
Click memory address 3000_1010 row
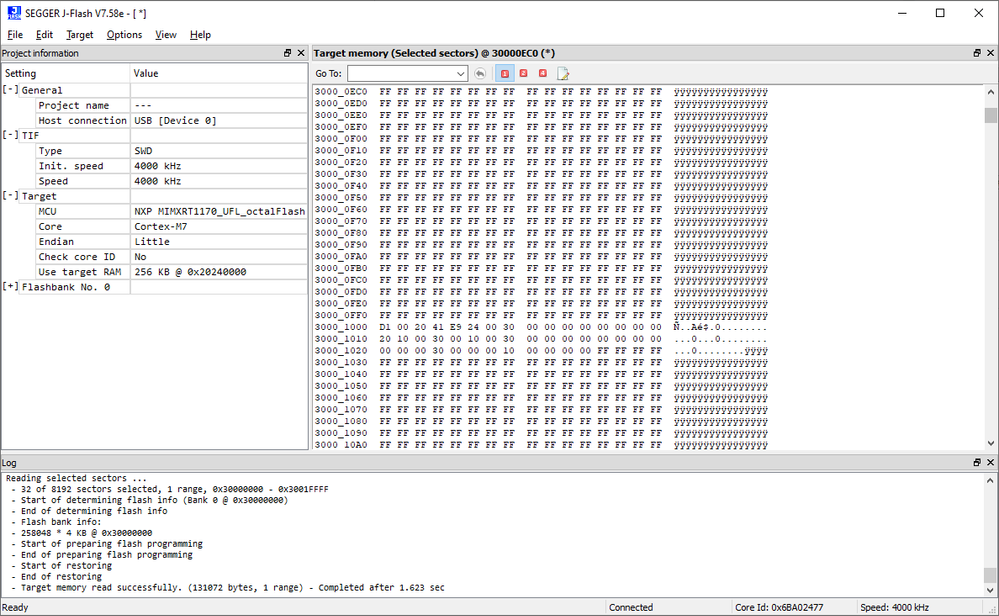coord(541,339)
